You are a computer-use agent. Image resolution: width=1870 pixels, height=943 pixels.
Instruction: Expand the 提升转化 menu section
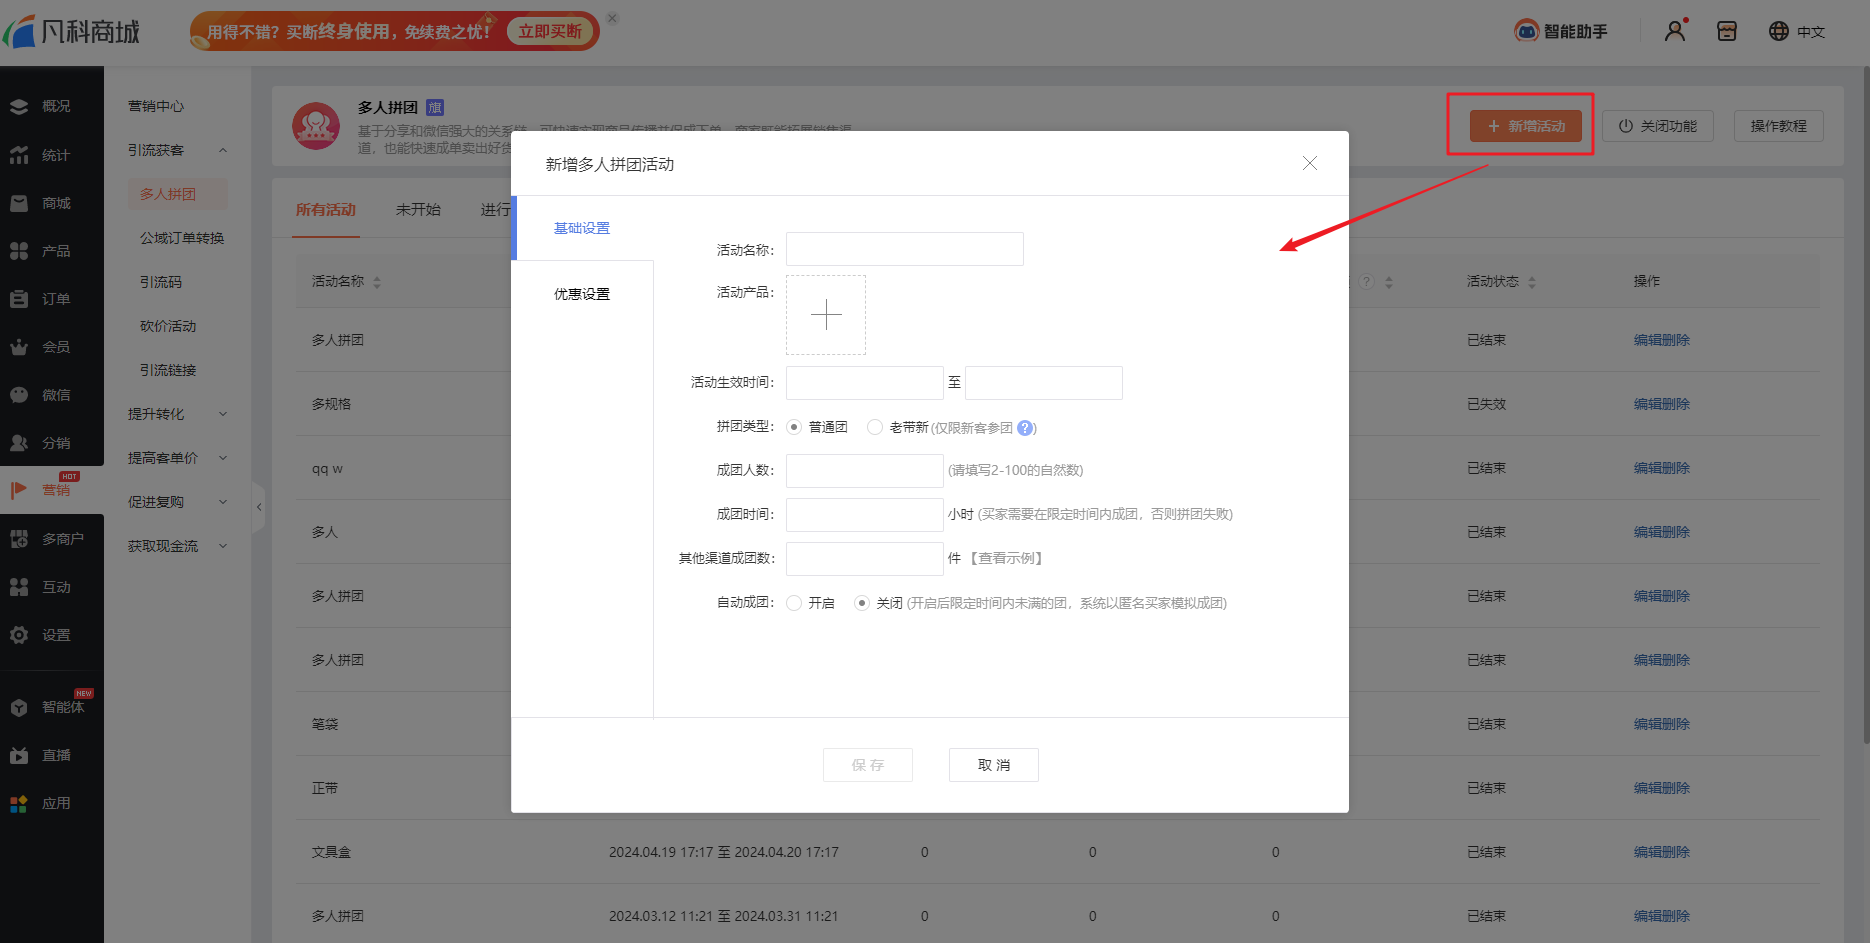(x=223, y=414)
